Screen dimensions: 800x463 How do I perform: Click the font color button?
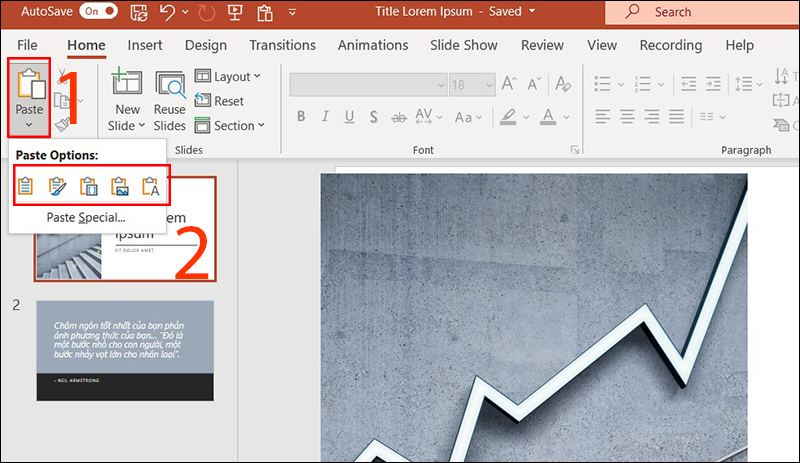pos(546,118)
